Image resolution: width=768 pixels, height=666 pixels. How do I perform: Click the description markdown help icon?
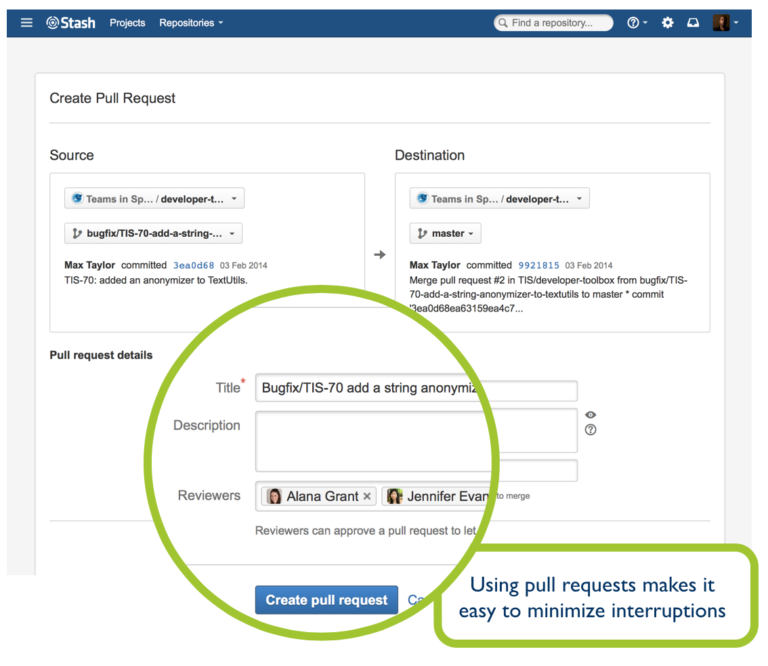pos(591,430)
